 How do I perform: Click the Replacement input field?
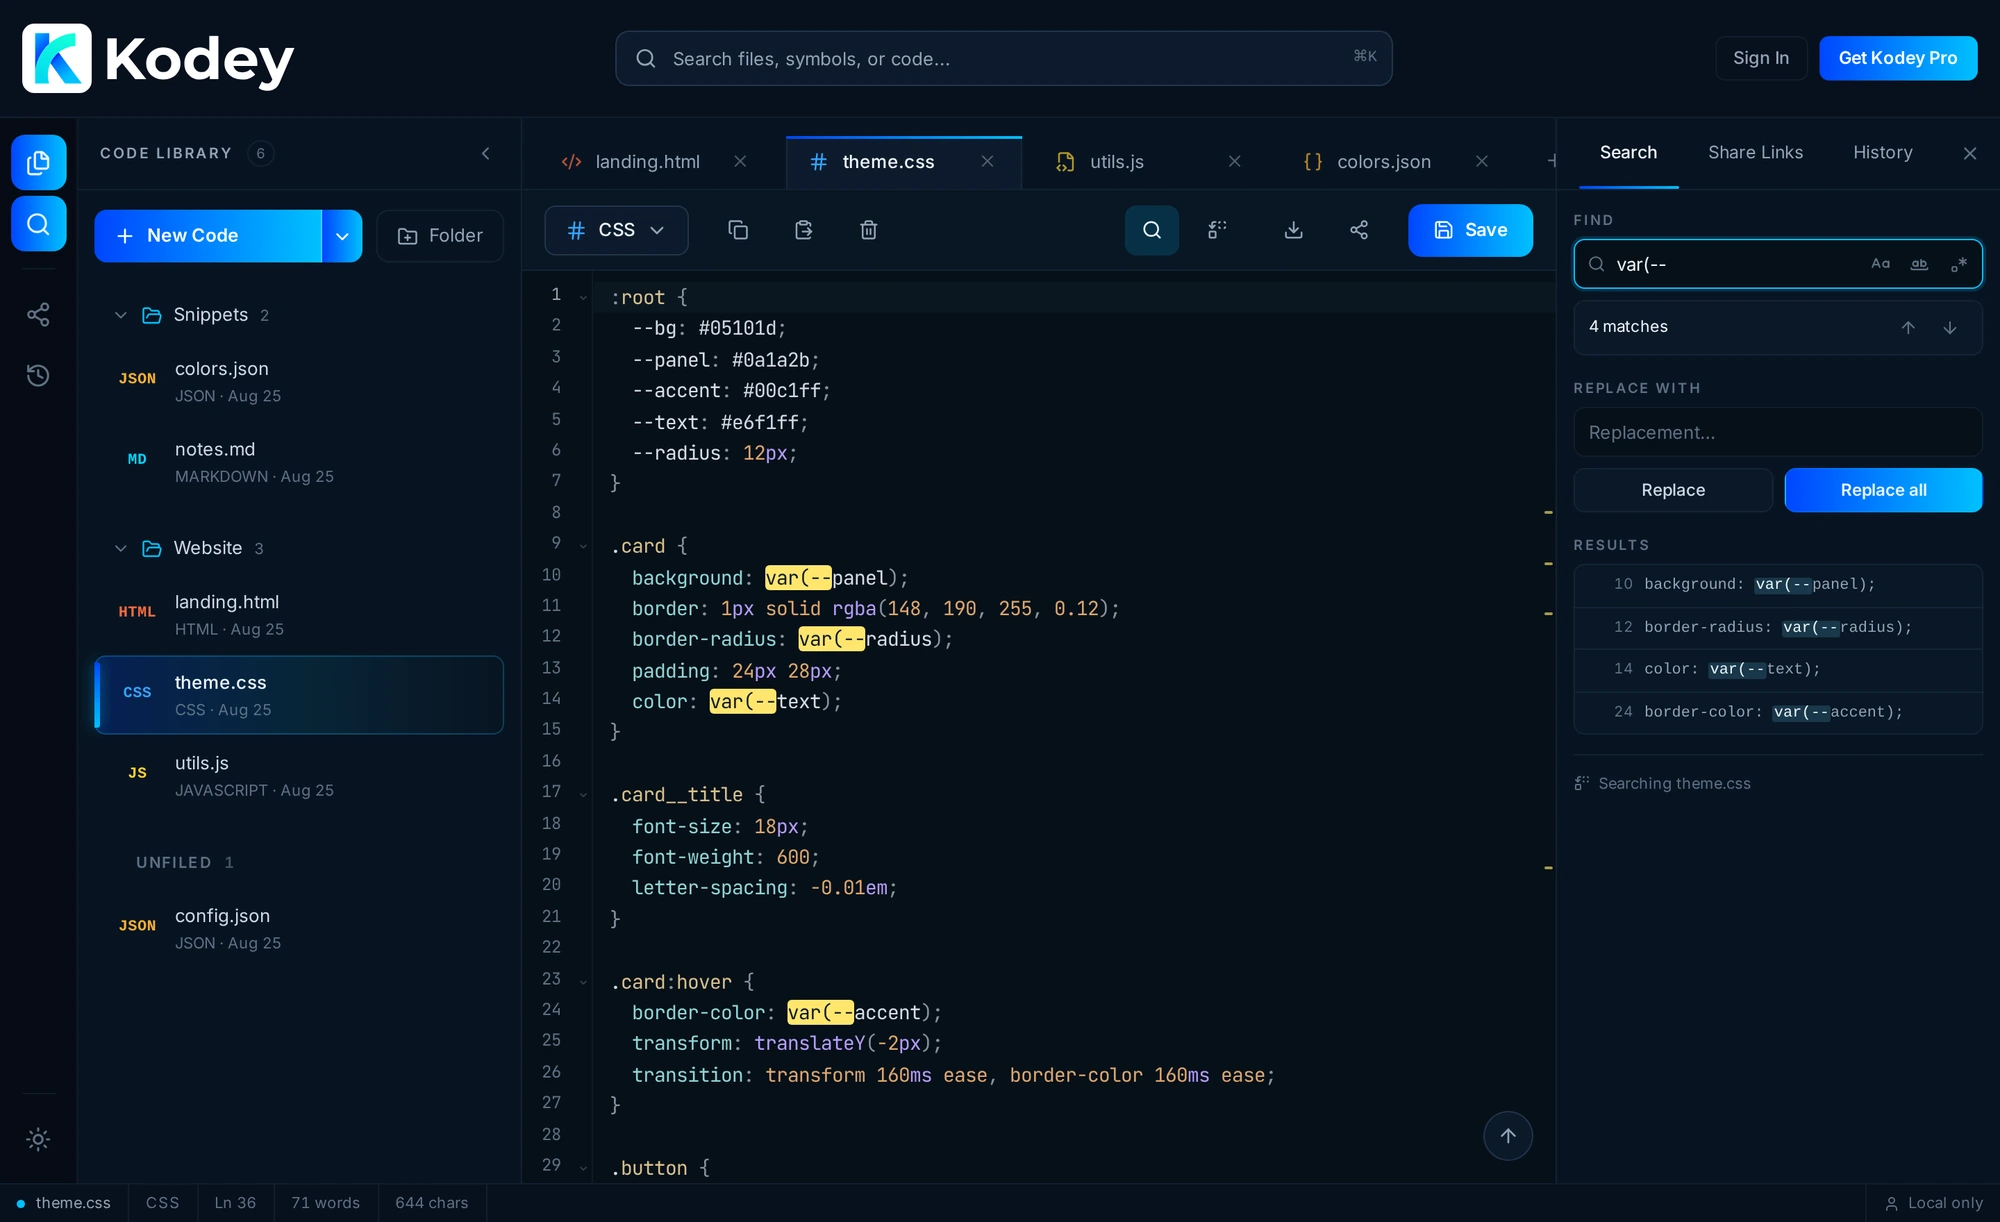1778,432
